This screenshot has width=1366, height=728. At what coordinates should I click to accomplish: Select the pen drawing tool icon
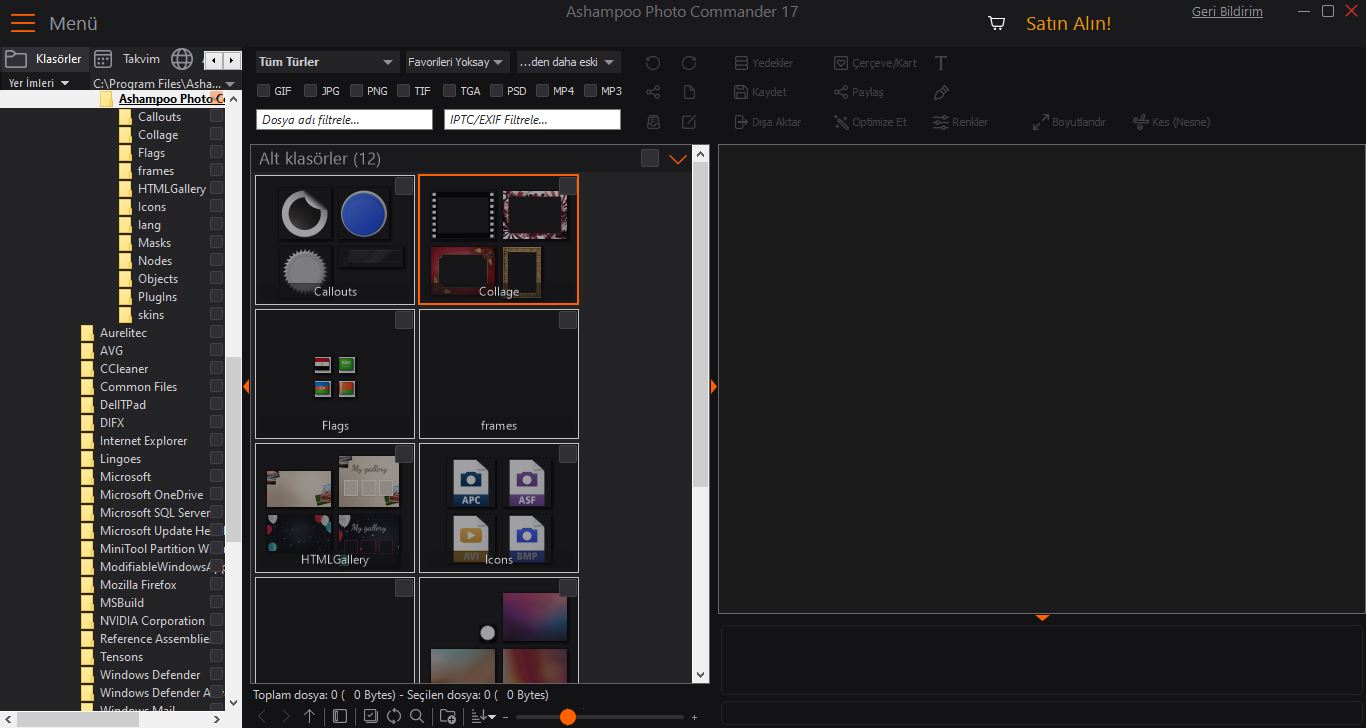coord(941,92)
